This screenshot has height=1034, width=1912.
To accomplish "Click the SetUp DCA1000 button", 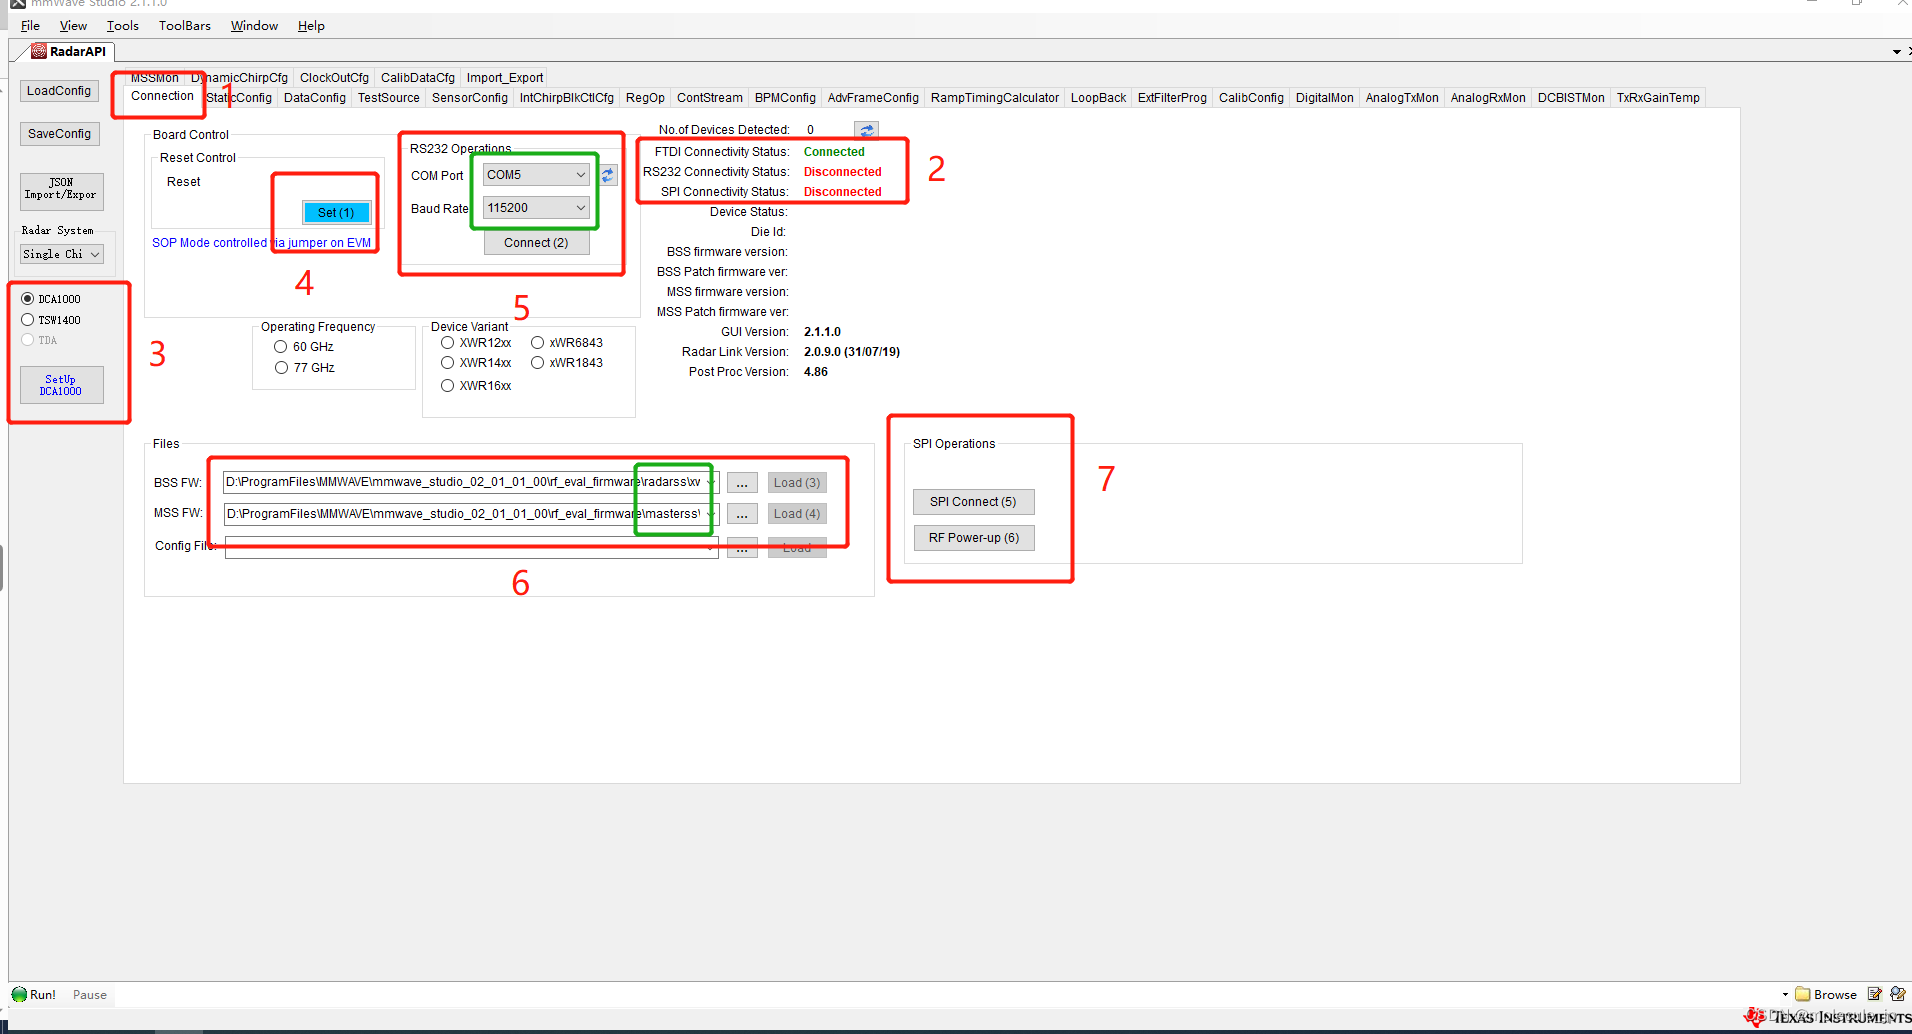I will [x=61, y=385].
